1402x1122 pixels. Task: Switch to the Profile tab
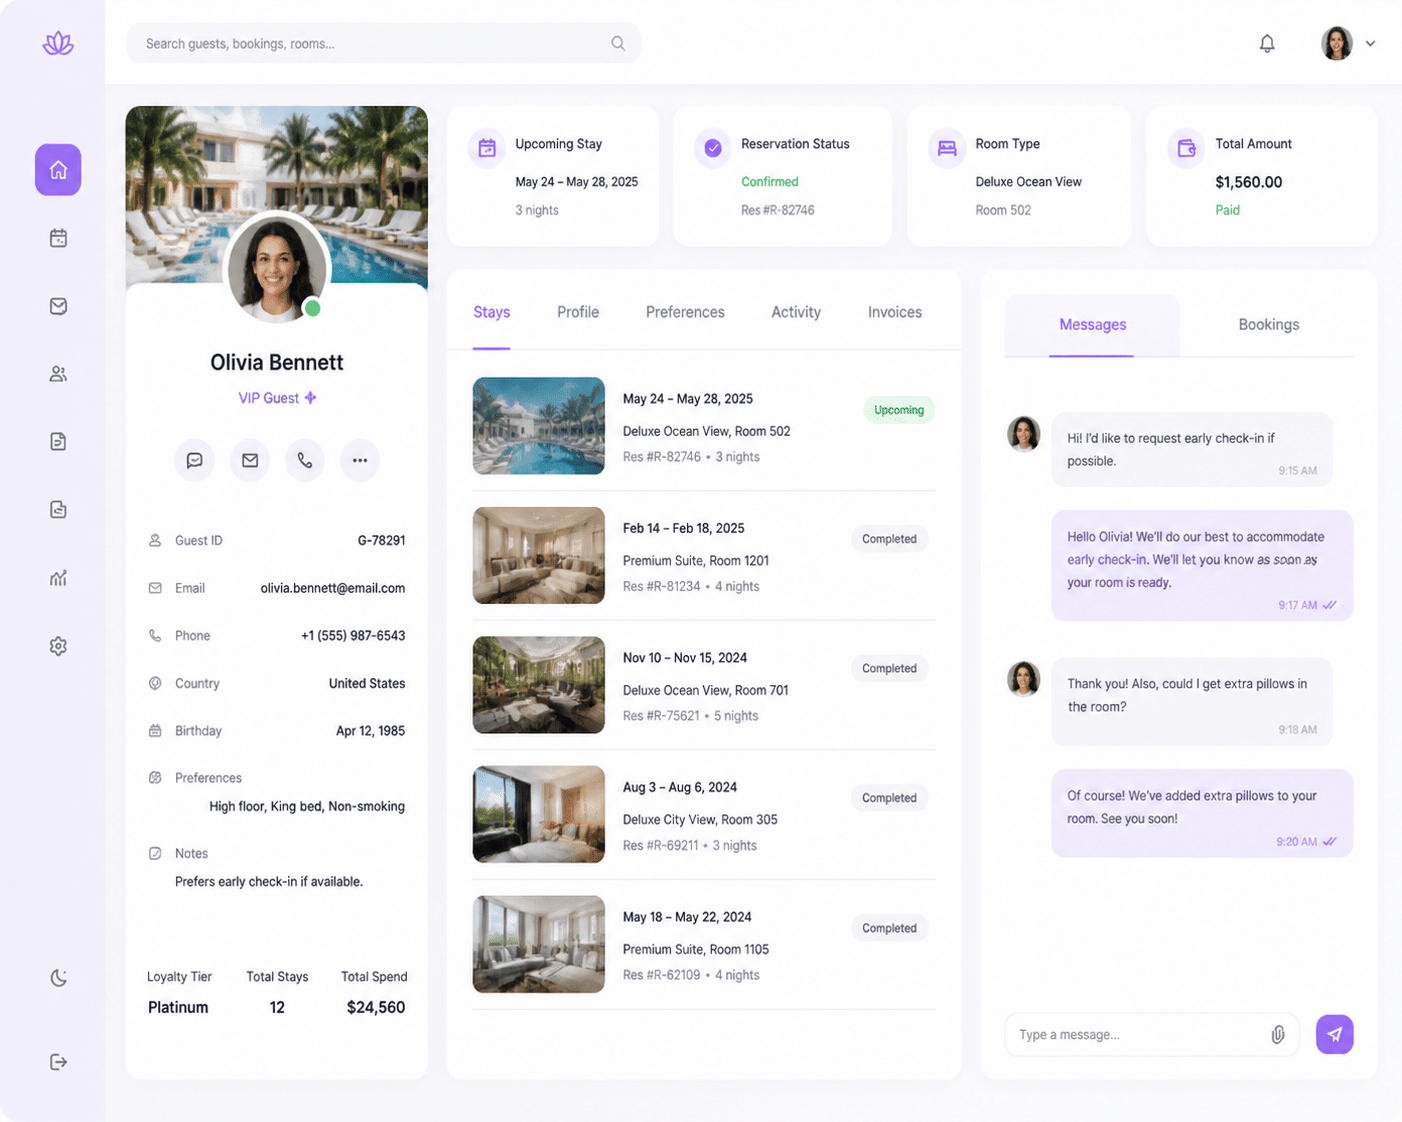pos(578,312)
